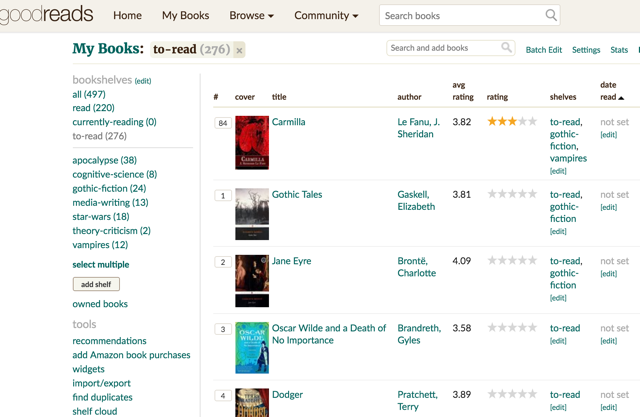Open My Books in the top navigation
640x417 pixels.
(x=185, y=16)
